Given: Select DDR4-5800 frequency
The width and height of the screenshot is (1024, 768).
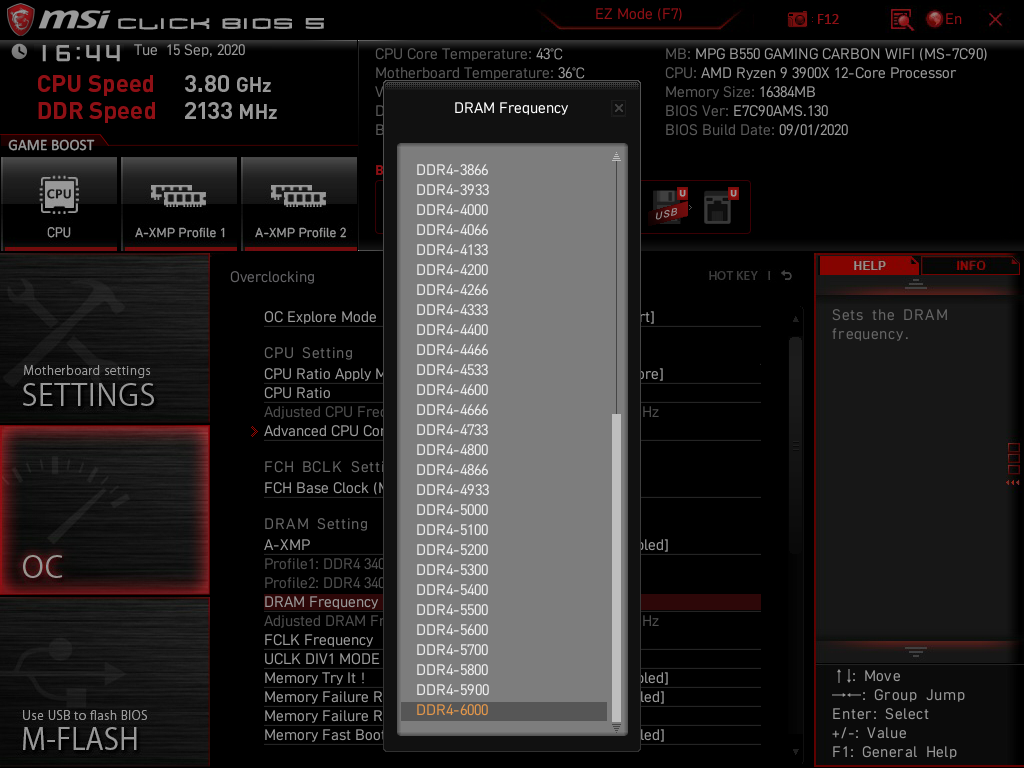Looking at the screenshot, I should (x=452, y=670).
